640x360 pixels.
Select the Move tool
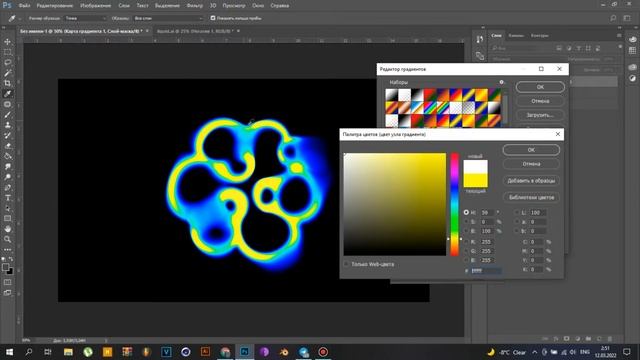pos(7,42)
